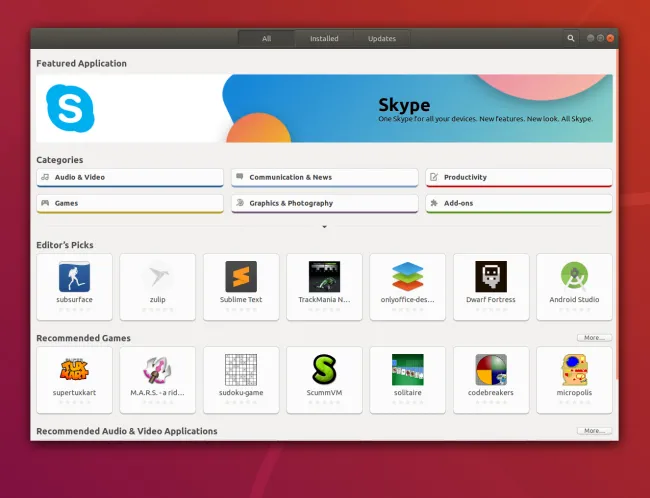
Task: Switch to the Updates tab
Action: (x=382, y=39)
